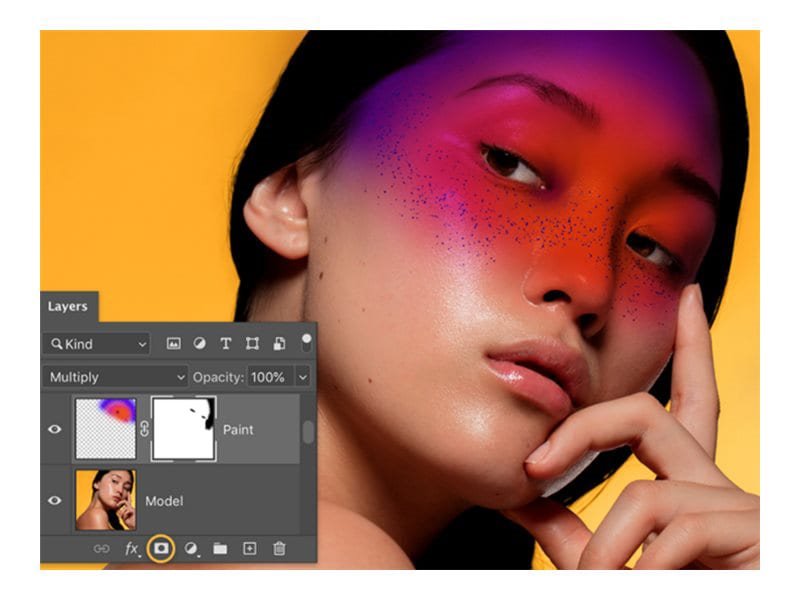This screenshot has width=800, height=600.
Task: Expand the Opacity slider dropdown arrow
Action: coord(302,377)
